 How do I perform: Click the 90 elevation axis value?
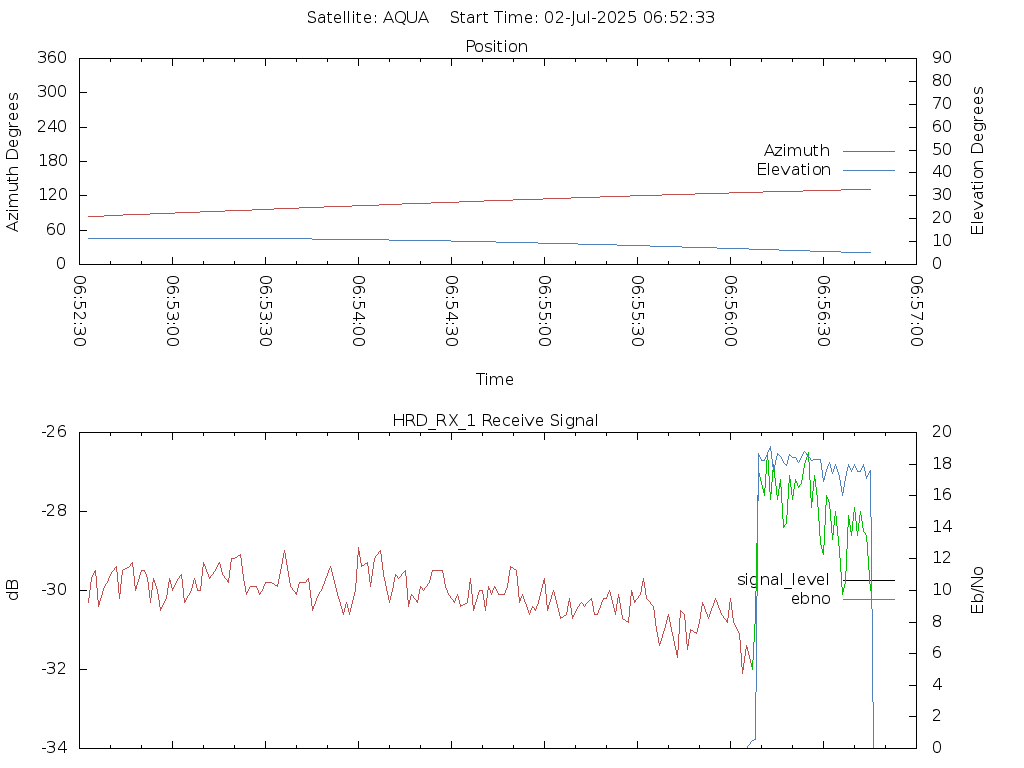coord(942,57)
